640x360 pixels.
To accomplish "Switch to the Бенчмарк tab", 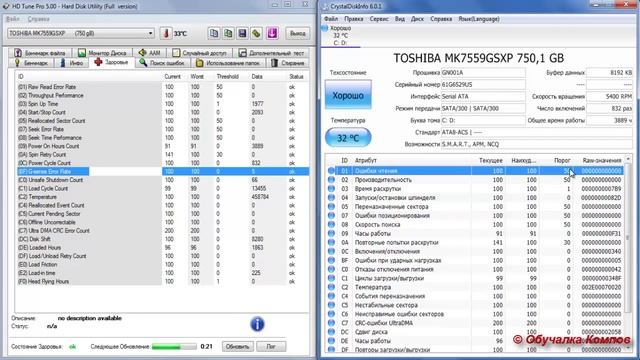I will point(32,63).
